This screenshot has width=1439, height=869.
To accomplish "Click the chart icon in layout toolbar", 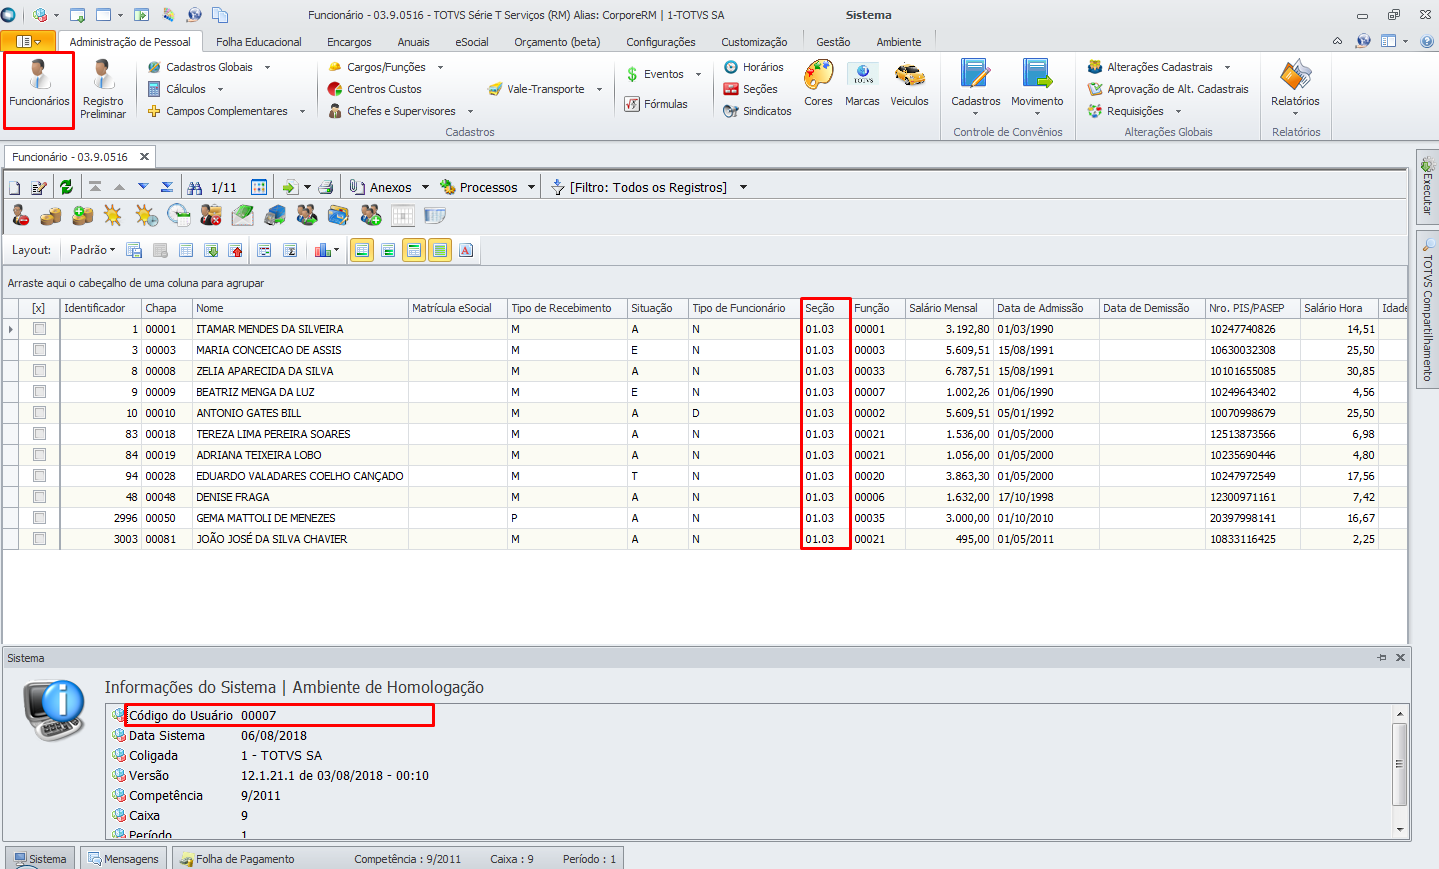I will [x=323, y=250].
